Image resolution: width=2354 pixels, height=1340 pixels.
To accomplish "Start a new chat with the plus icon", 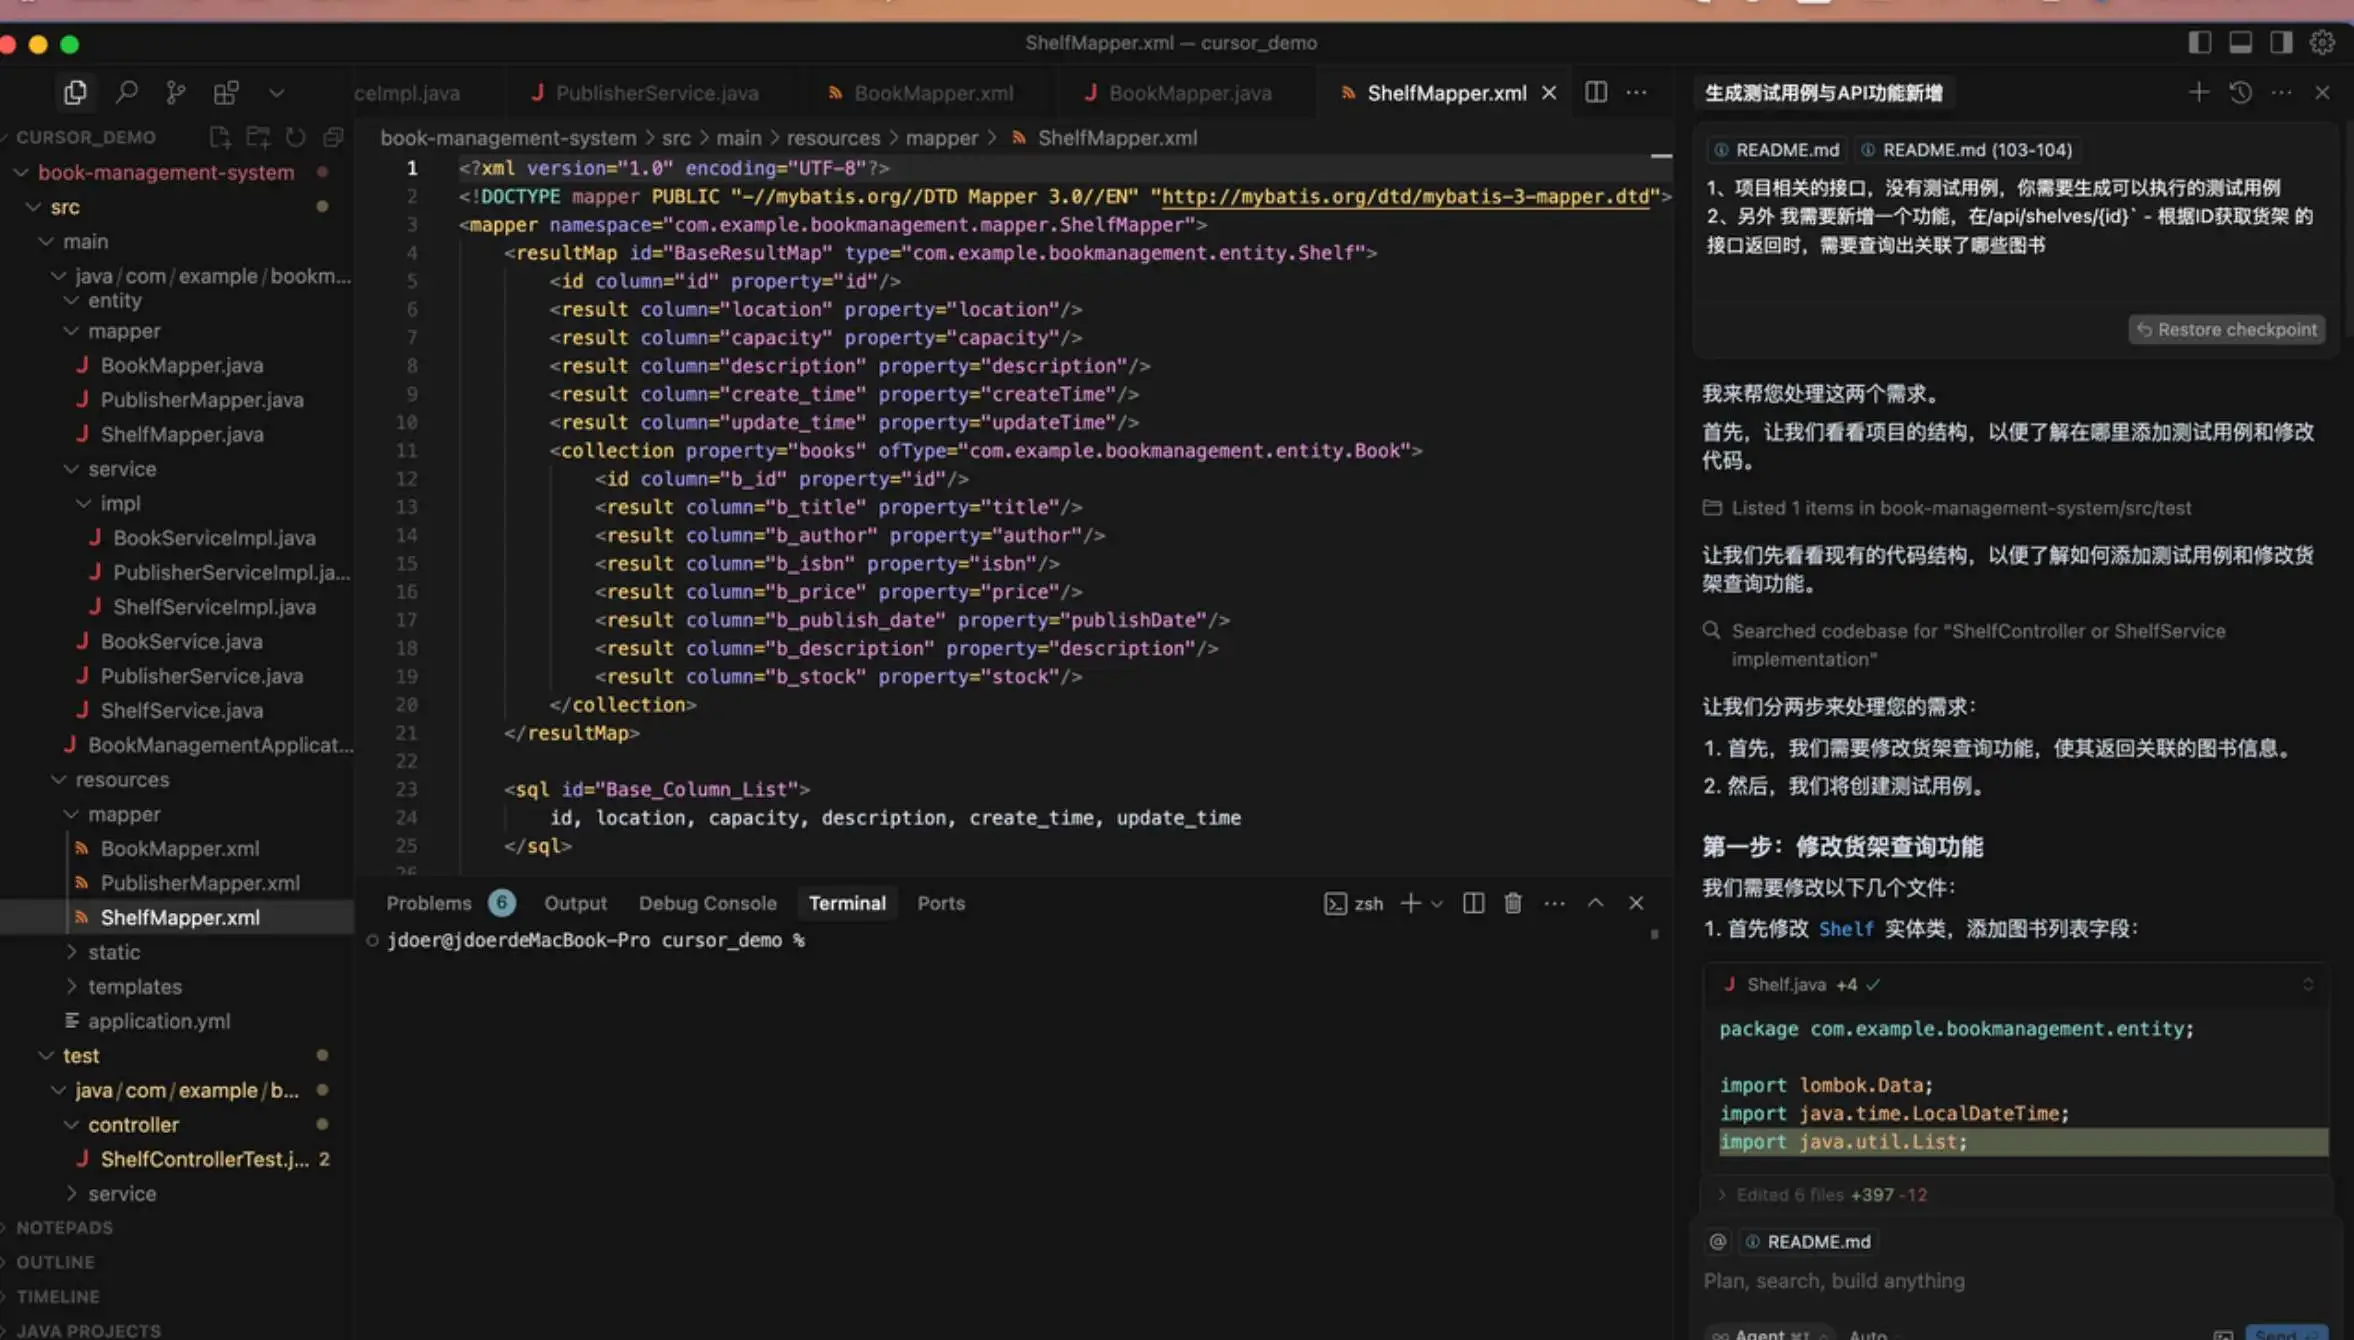I will tap(2198, 92).
